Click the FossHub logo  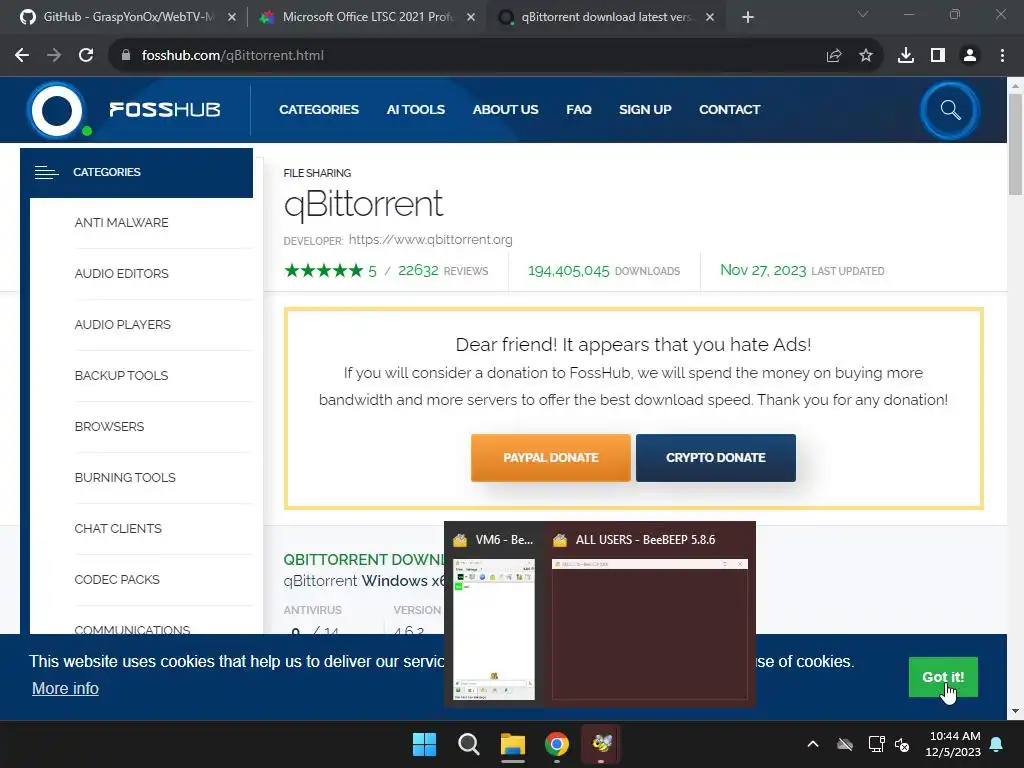tap(124, 110)
